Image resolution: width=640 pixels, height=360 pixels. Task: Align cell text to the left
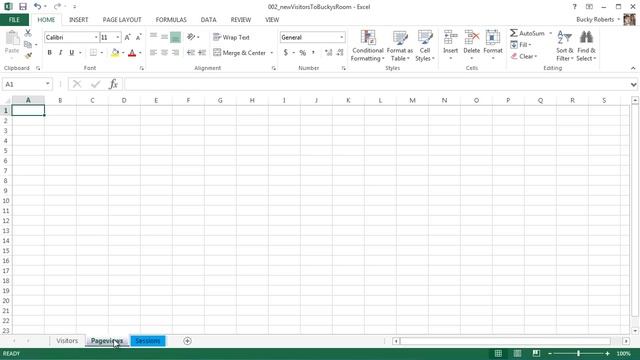tap(153, 53)
